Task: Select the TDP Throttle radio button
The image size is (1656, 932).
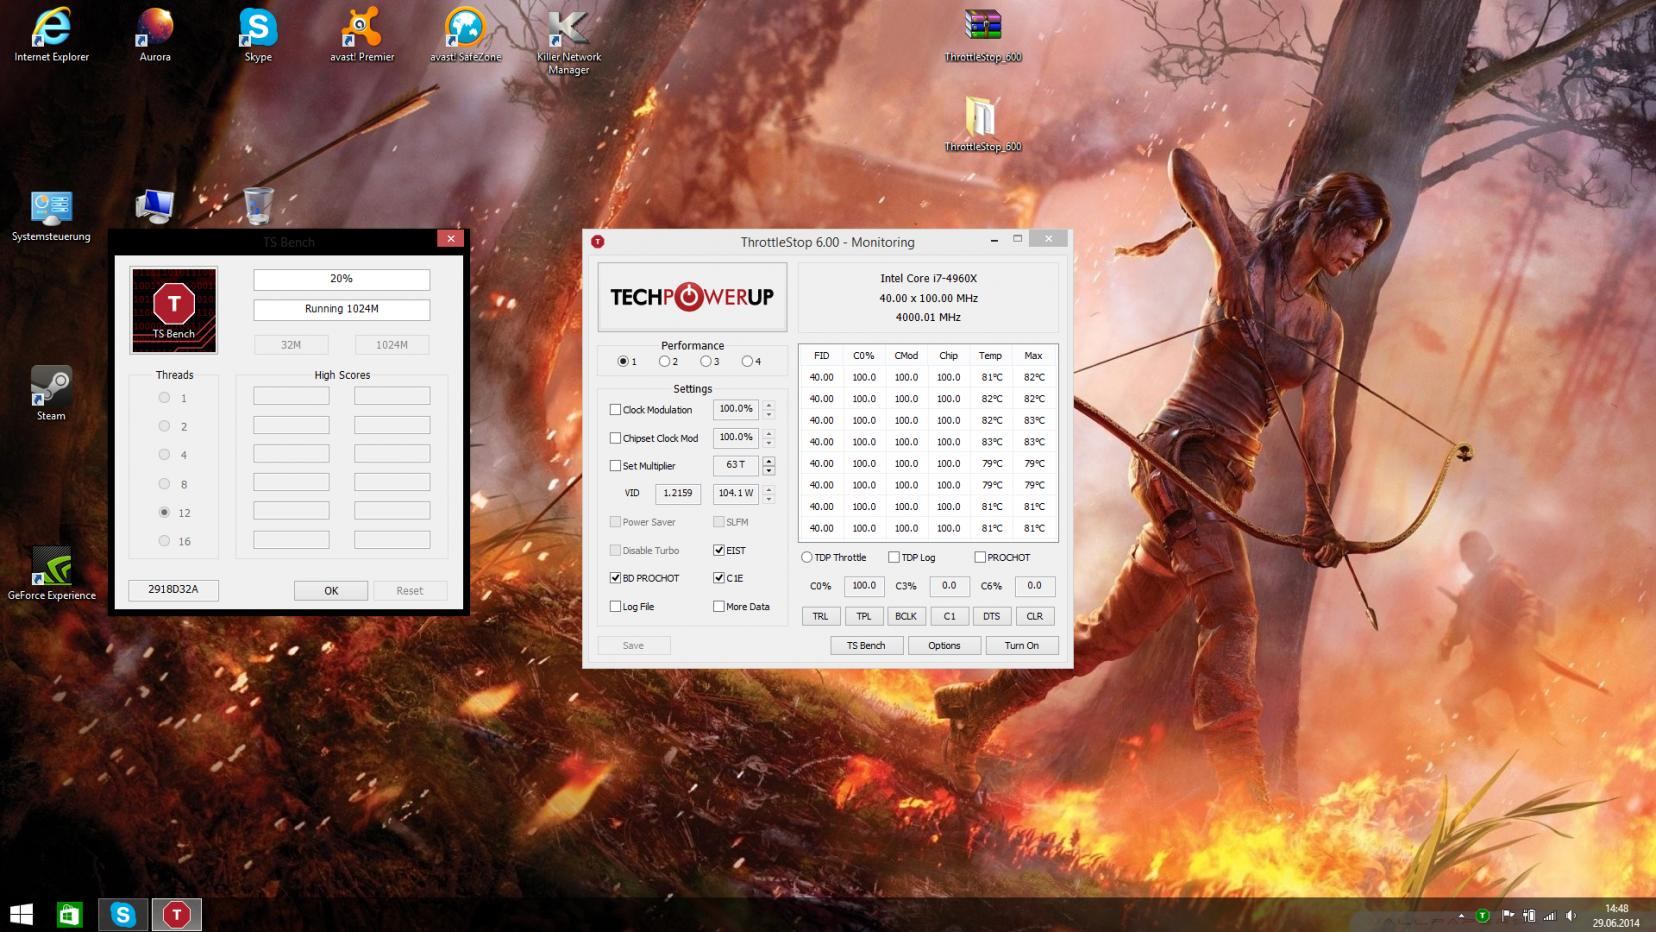Action: pyautogui.click(x=807, y=558)
